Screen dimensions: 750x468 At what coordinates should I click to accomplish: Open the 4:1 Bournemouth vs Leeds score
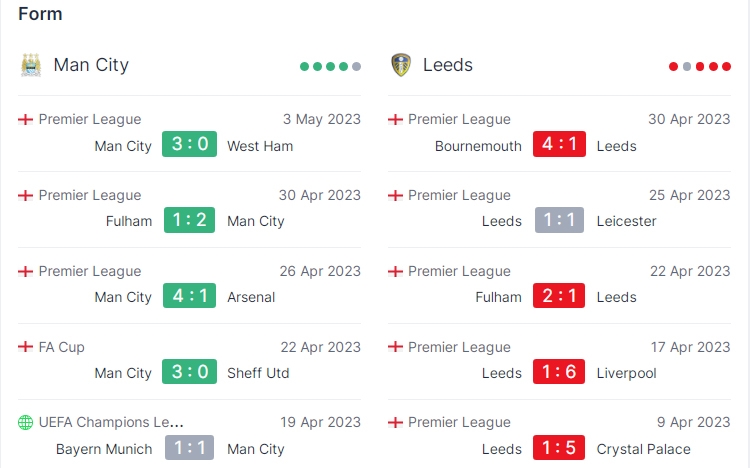559,144
